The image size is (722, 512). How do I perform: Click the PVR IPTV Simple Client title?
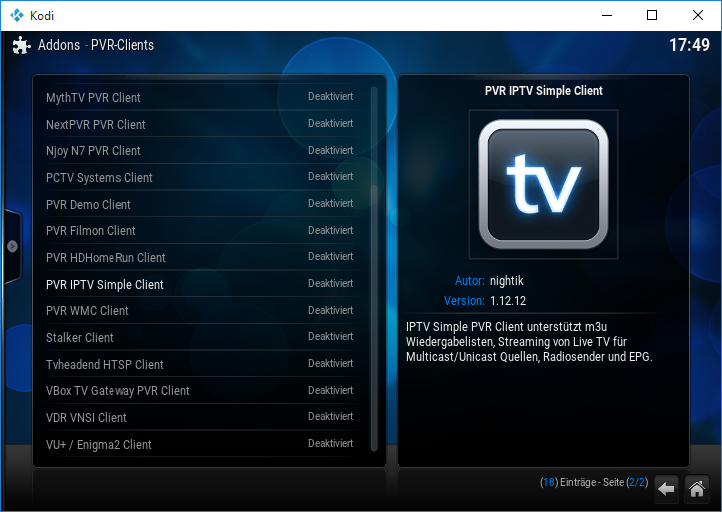pyautogui.click(x=543, y=91)
